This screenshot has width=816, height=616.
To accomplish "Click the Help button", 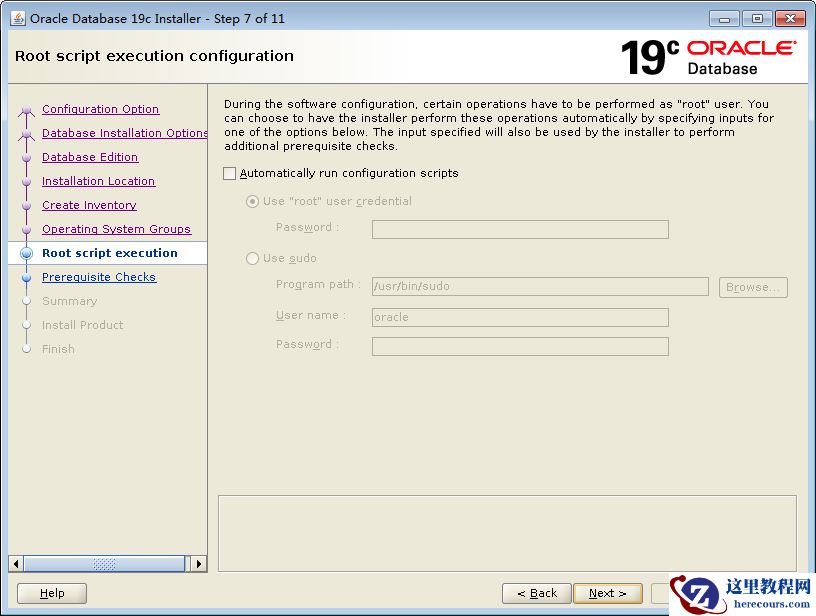I will click(x=52, y=593).
